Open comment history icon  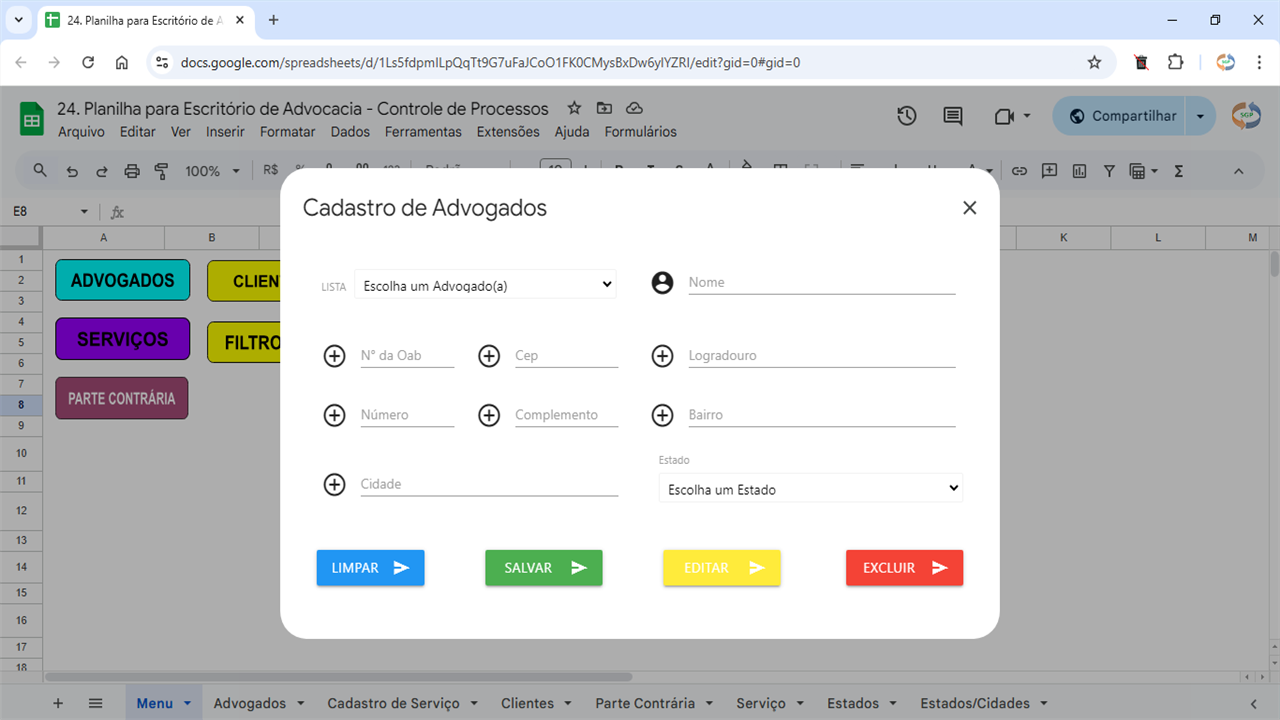pyautogui.click(x=952, y=115)
